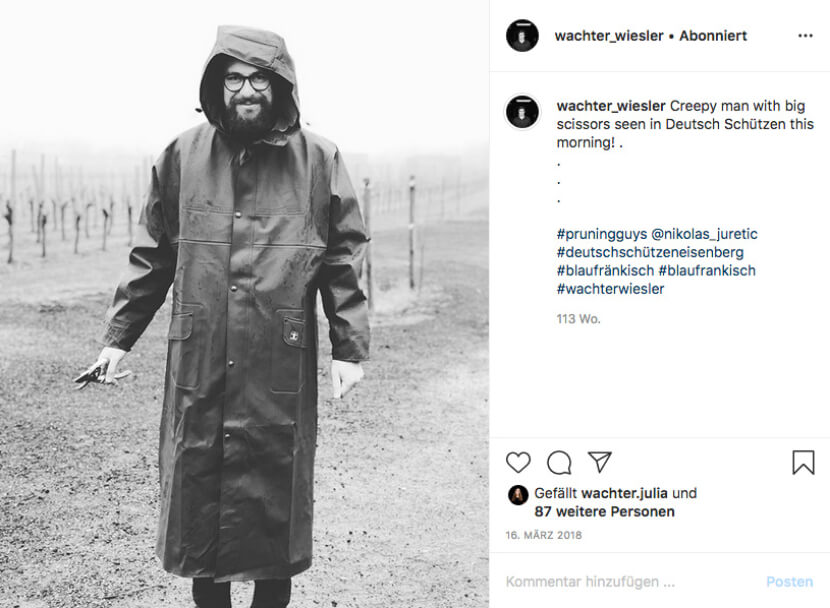The height and width of the screenshot is (608, 830).
Task: Open comments via speech bubble icon
Action: [559, 462]
